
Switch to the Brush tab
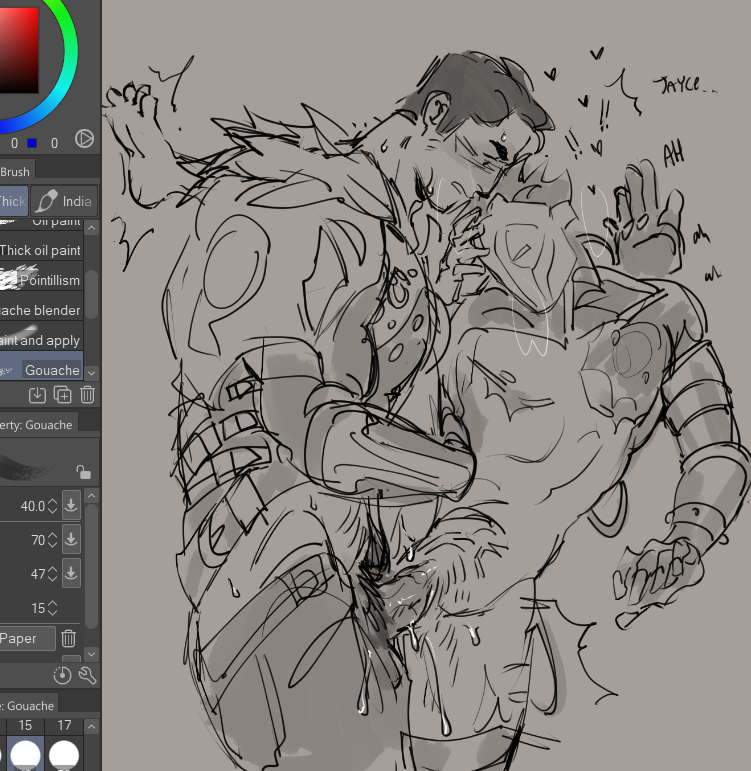[16, 172]
